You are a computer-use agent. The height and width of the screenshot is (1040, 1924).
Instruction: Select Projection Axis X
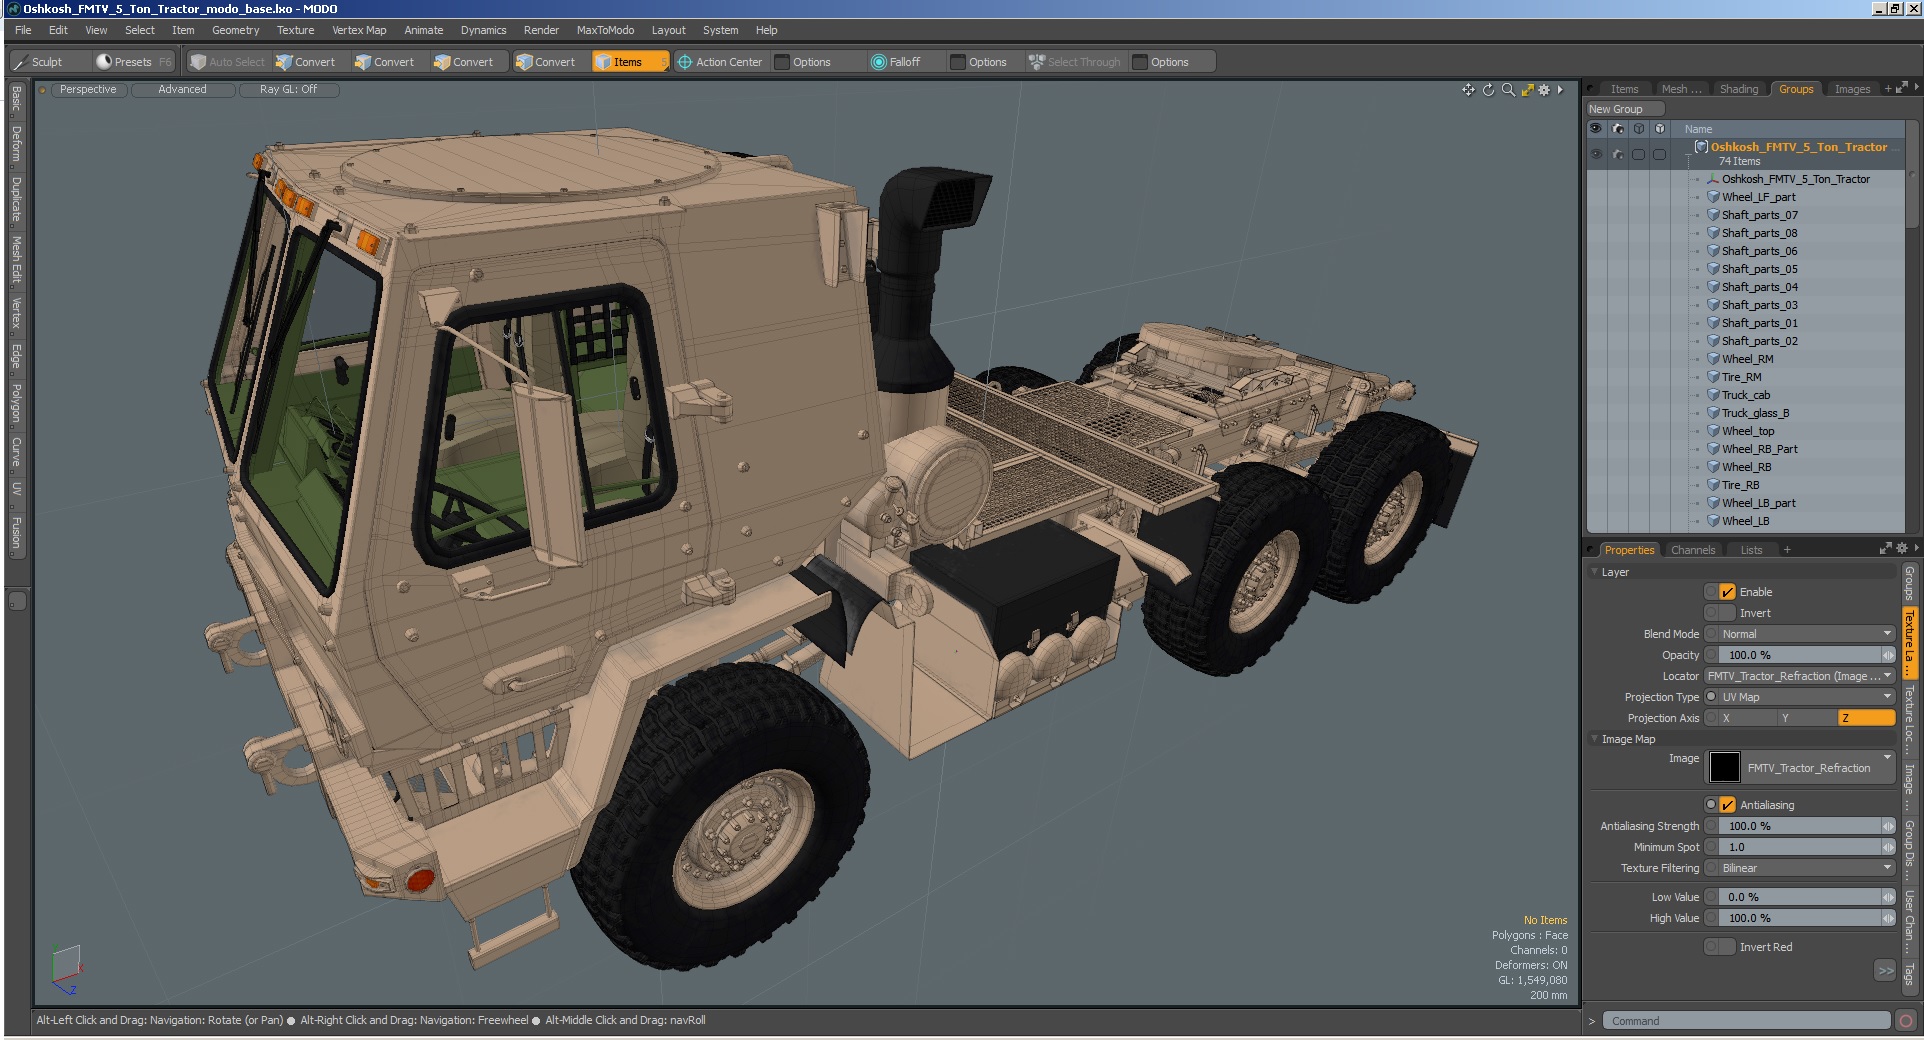point(1748,718)
